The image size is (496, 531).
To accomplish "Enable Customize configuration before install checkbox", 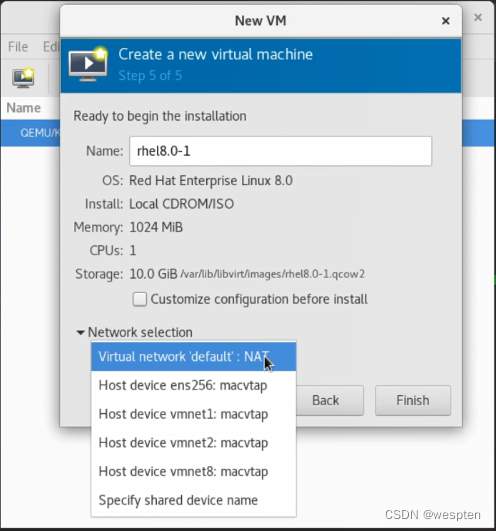I will (140, 299).
